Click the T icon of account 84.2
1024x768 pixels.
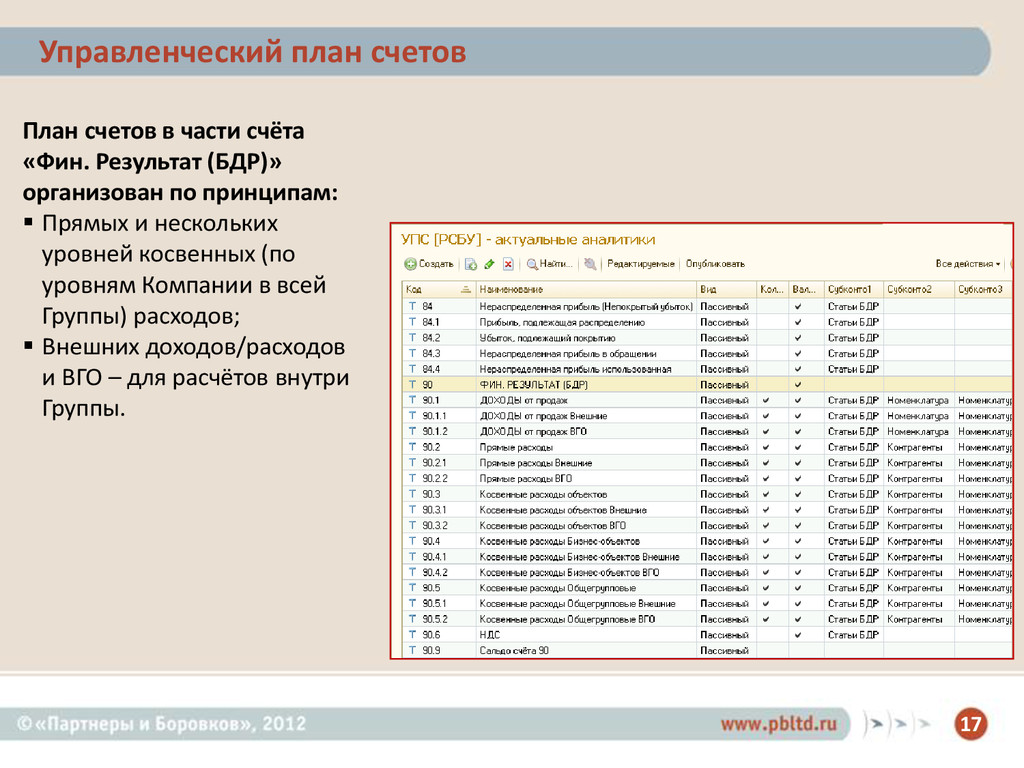pos(412,337)
